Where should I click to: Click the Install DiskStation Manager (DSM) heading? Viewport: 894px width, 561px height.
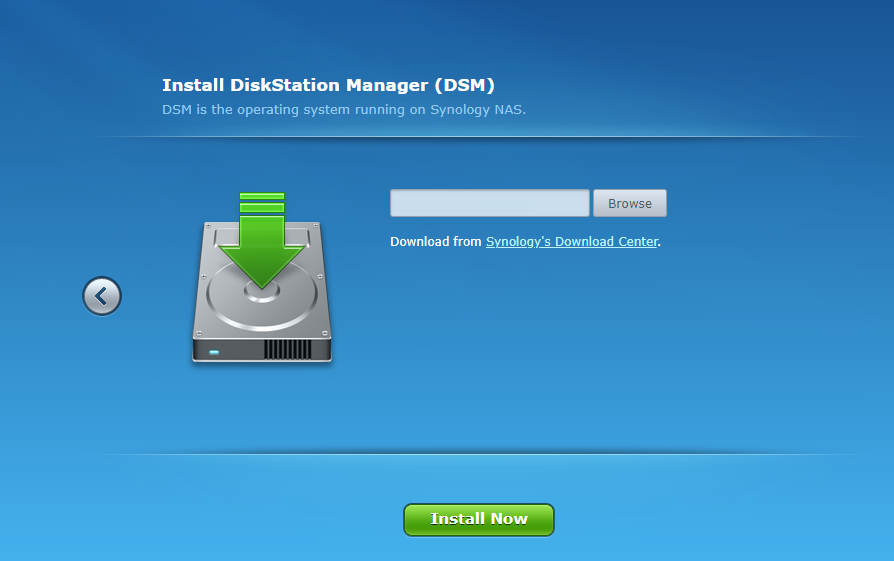pyautogui.click(x=328, y=86)
